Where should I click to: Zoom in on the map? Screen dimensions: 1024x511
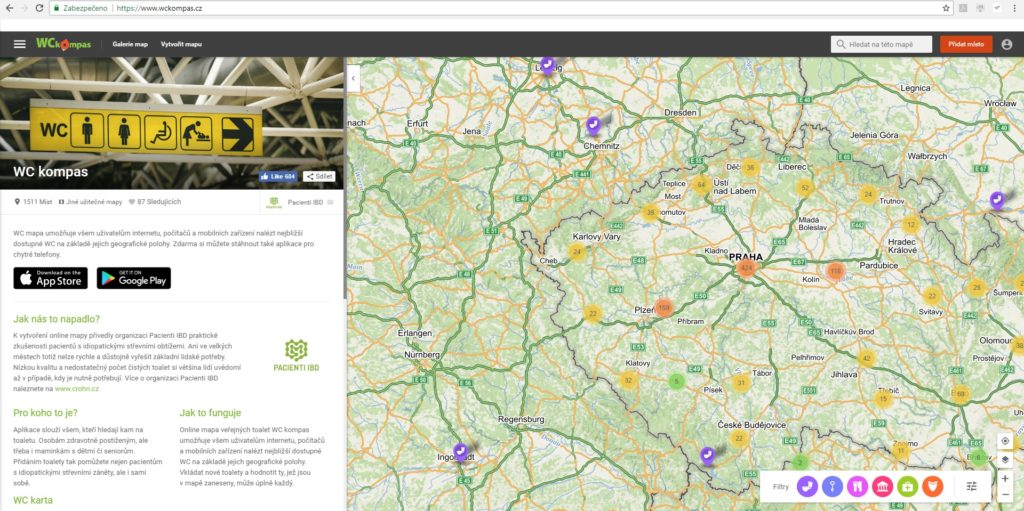click(1005, 478)
